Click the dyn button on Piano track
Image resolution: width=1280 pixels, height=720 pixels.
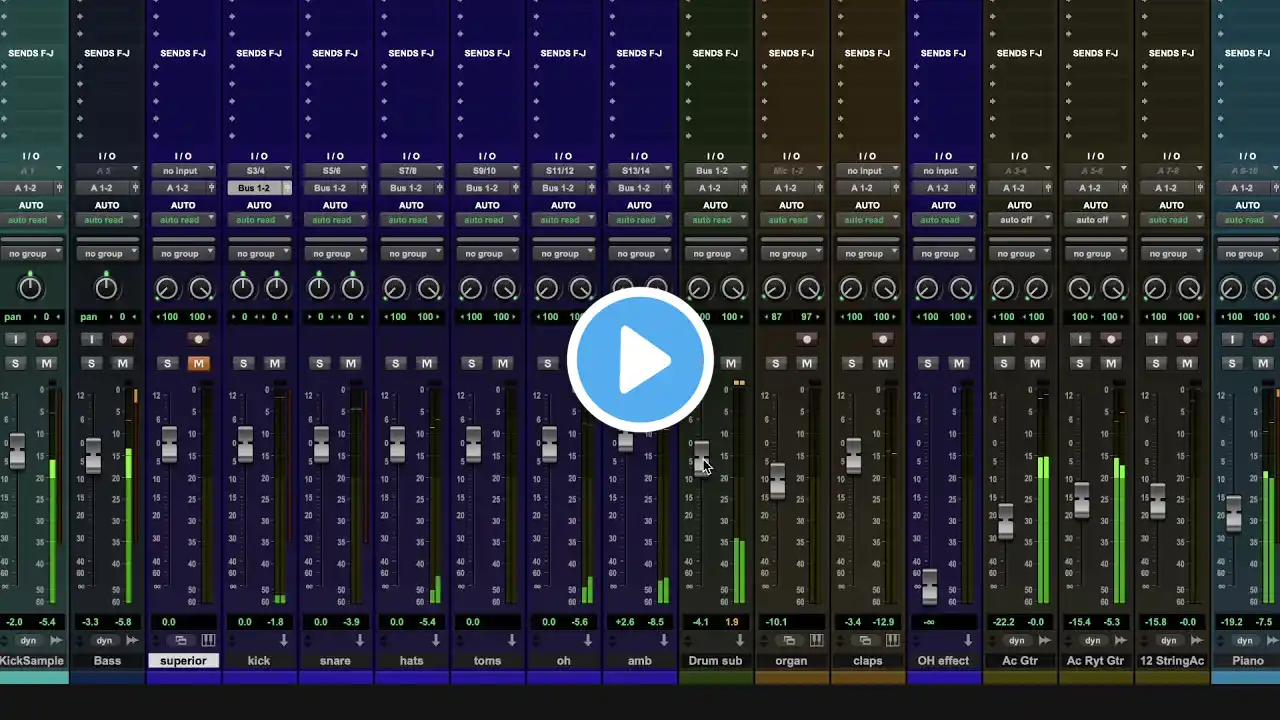point(1244,640)
